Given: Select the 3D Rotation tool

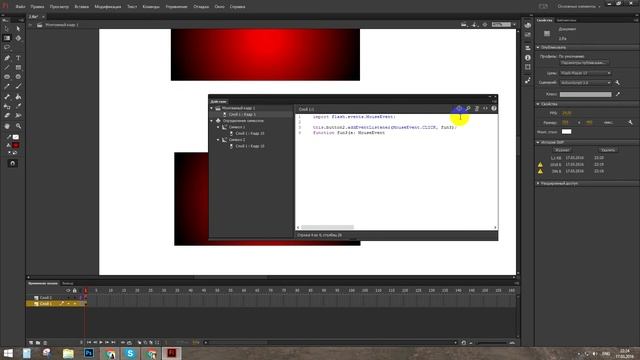Looking at the screenshot, I should 18,38.
